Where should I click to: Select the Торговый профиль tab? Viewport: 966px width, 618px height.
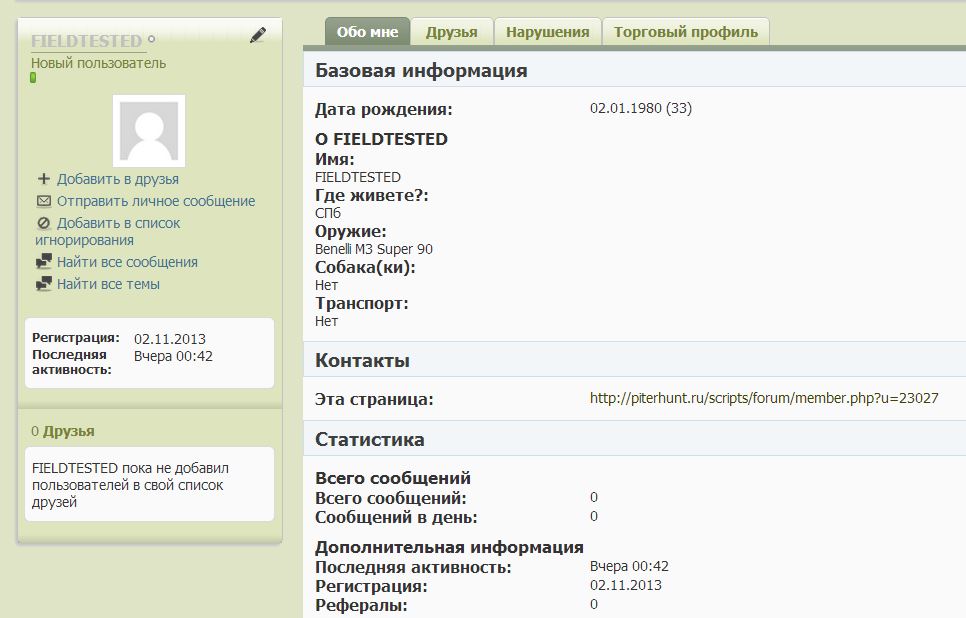click(685, 32)
